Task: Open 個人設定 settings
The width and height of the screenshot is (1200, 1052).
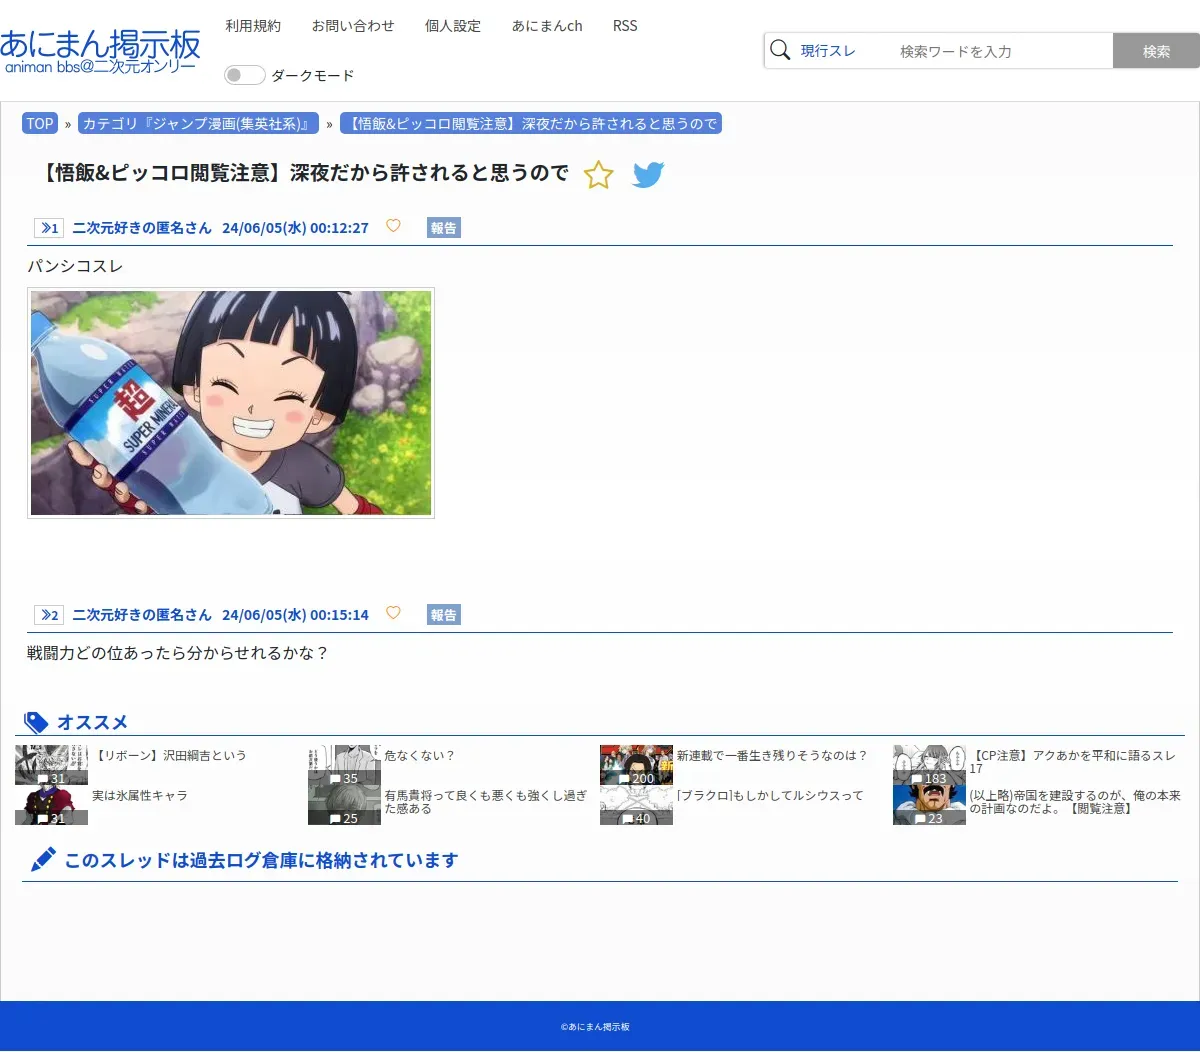Action: [x=453, y=26]
